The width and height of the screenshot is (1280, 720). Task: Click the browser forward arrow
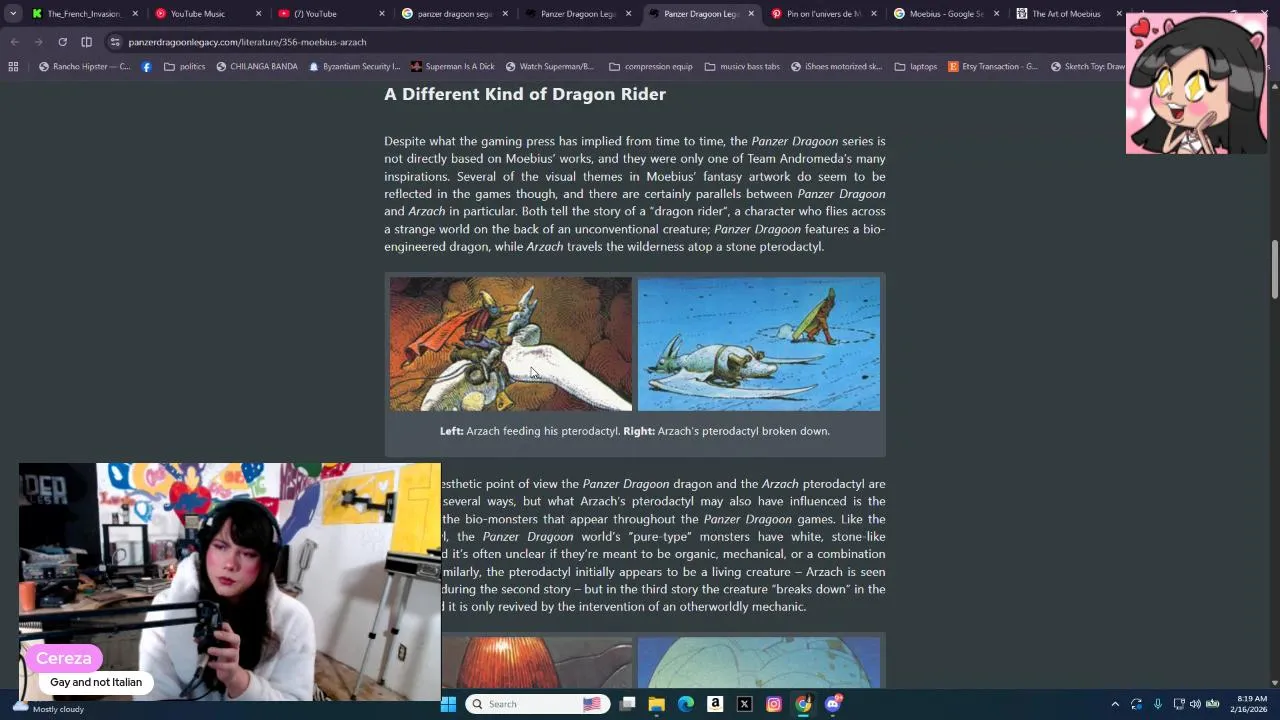[x=38, y=42]
